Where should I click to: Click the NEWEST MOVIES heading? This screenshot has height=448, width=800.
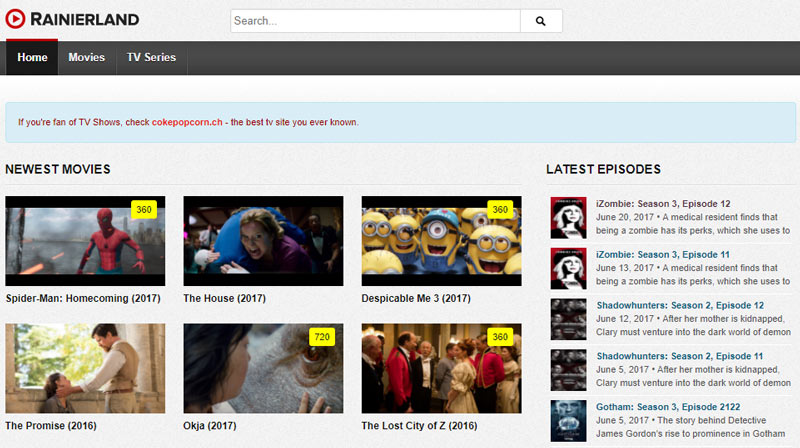58,169
